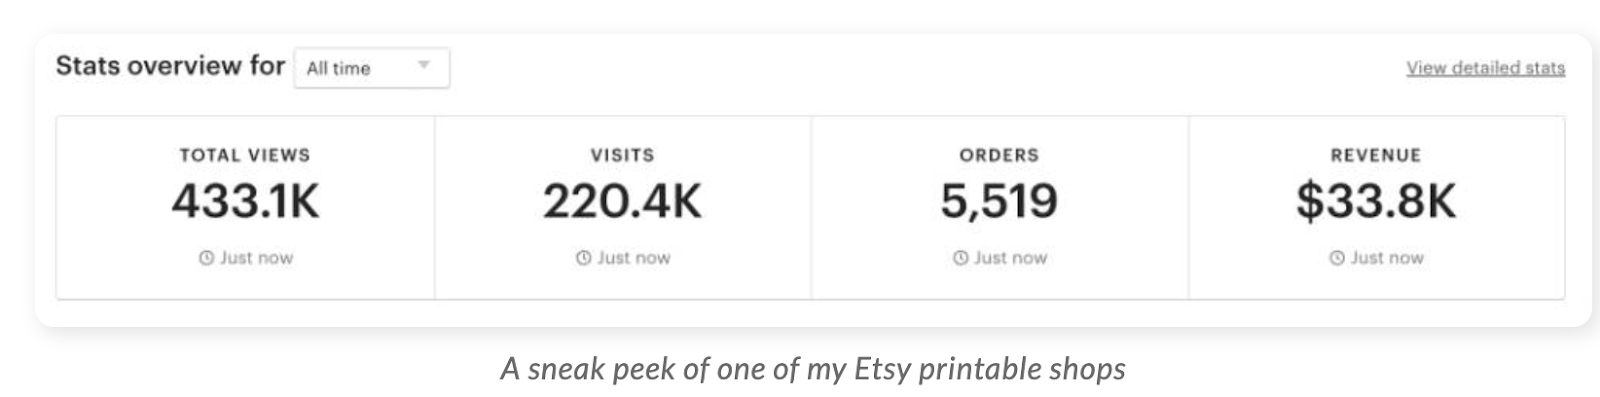
Task: Click the Just now text under Orders
Action: click(x=1010, y=258)
